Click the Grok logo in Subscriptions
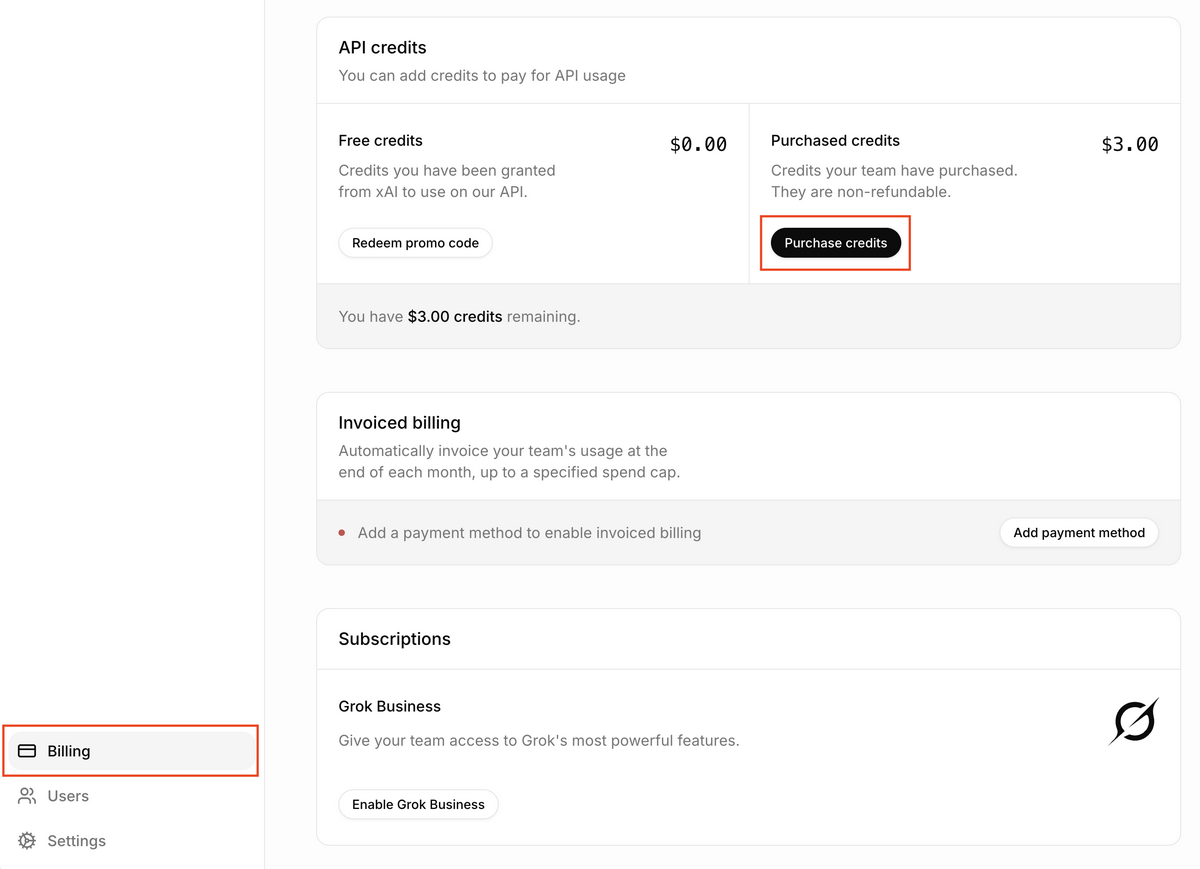The width and height of the screenshot is (1200, 869). [x=1133, y=721]
